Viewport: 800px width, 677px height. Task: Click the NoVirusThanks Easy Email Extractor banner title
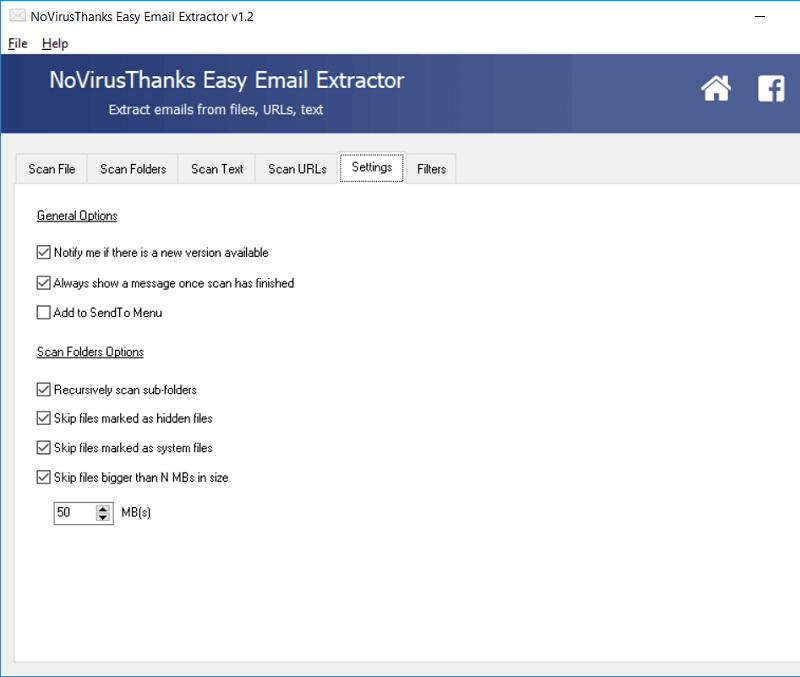pos(227,80)
